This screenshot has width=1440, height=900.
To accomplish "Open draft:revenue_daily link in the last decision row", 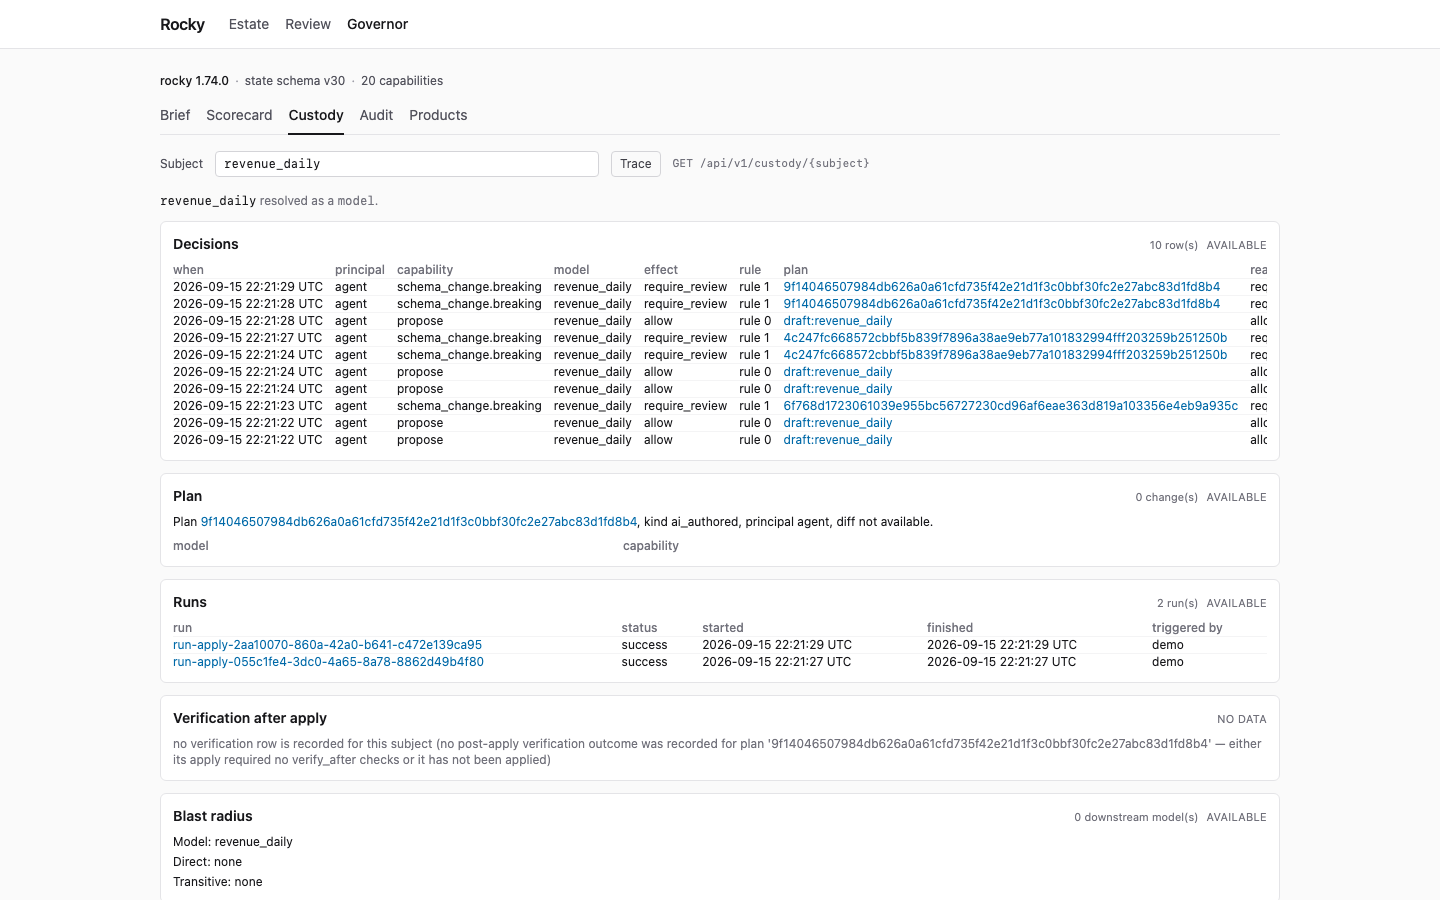I will tap(838, 440).
